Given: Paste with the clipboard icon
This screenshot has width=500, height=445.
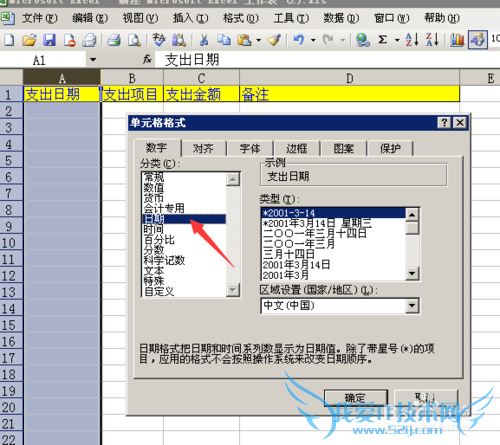Looking at the screenshot, I should [x=244, y=40].
